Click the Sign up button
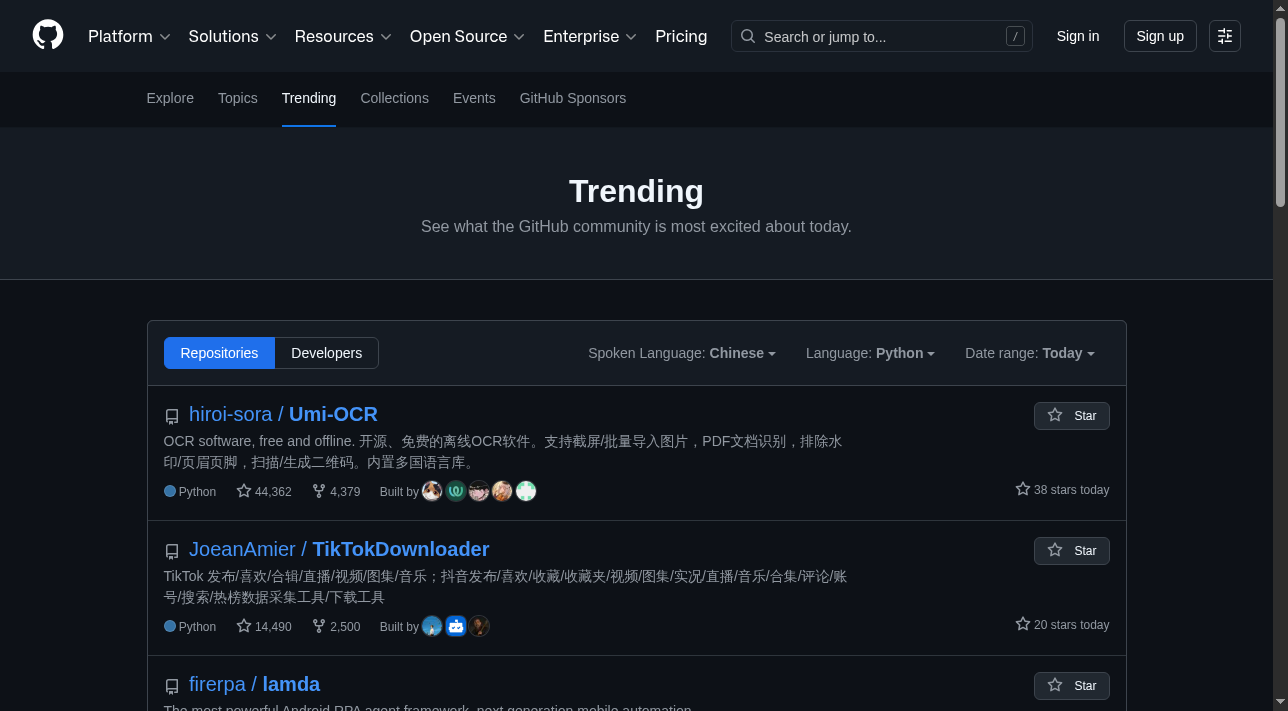Viewport: 1288px width, 711px height. (x=1160, y=36)
